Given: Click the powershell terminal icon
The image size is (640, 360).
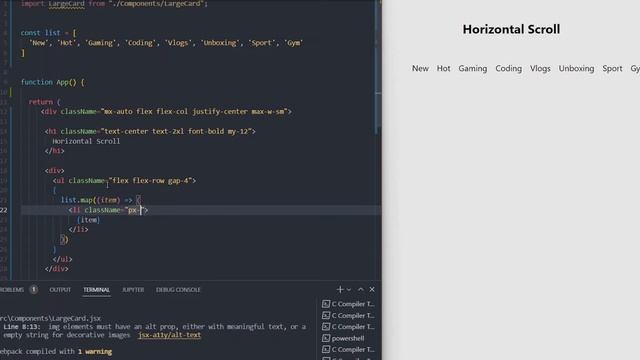Looking at the screenshot, I should [x=326, y=338].
